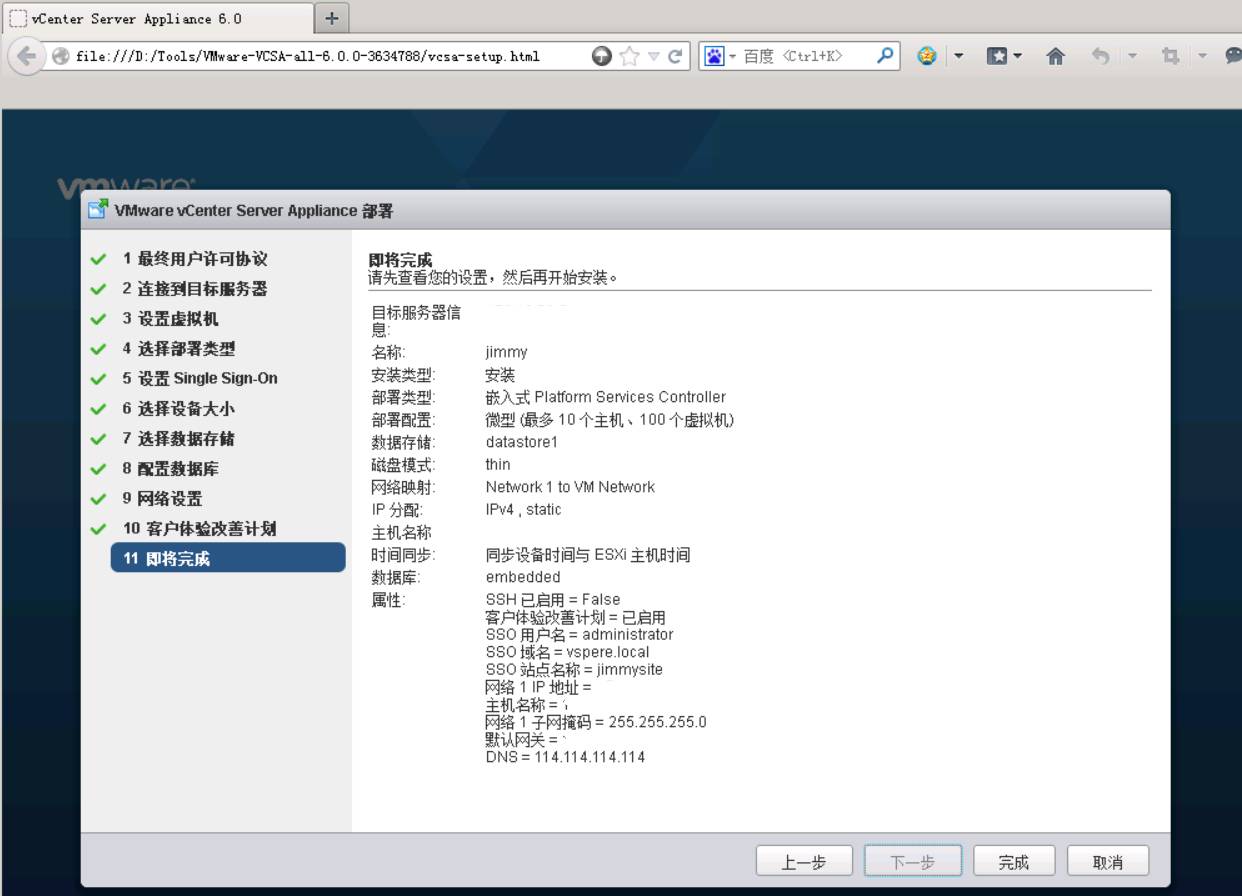Go to step 3 设置虚拟机

coord(170,319)
